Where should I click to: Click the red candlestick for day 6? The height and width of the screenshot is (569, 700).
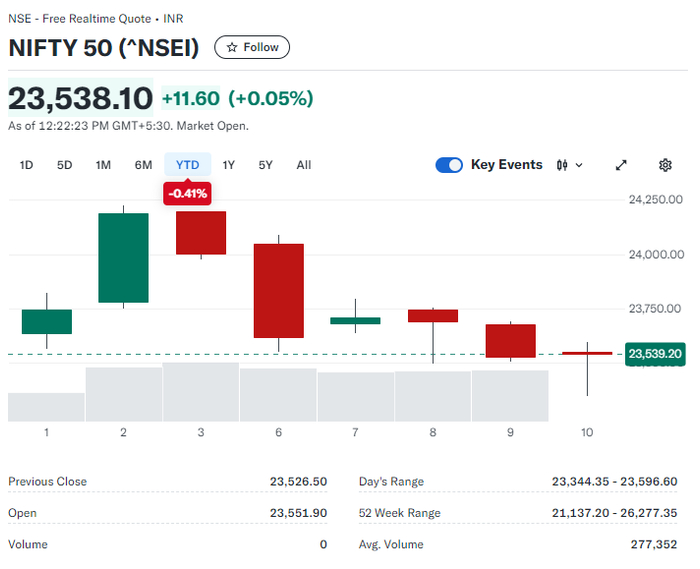tap(278, 290)
